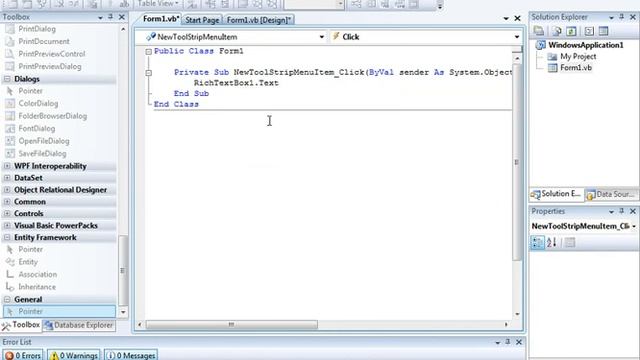Switch to Toolbox bottom tab
The width and height of the screenshot is (640, 360).
(x=21, y=325)
